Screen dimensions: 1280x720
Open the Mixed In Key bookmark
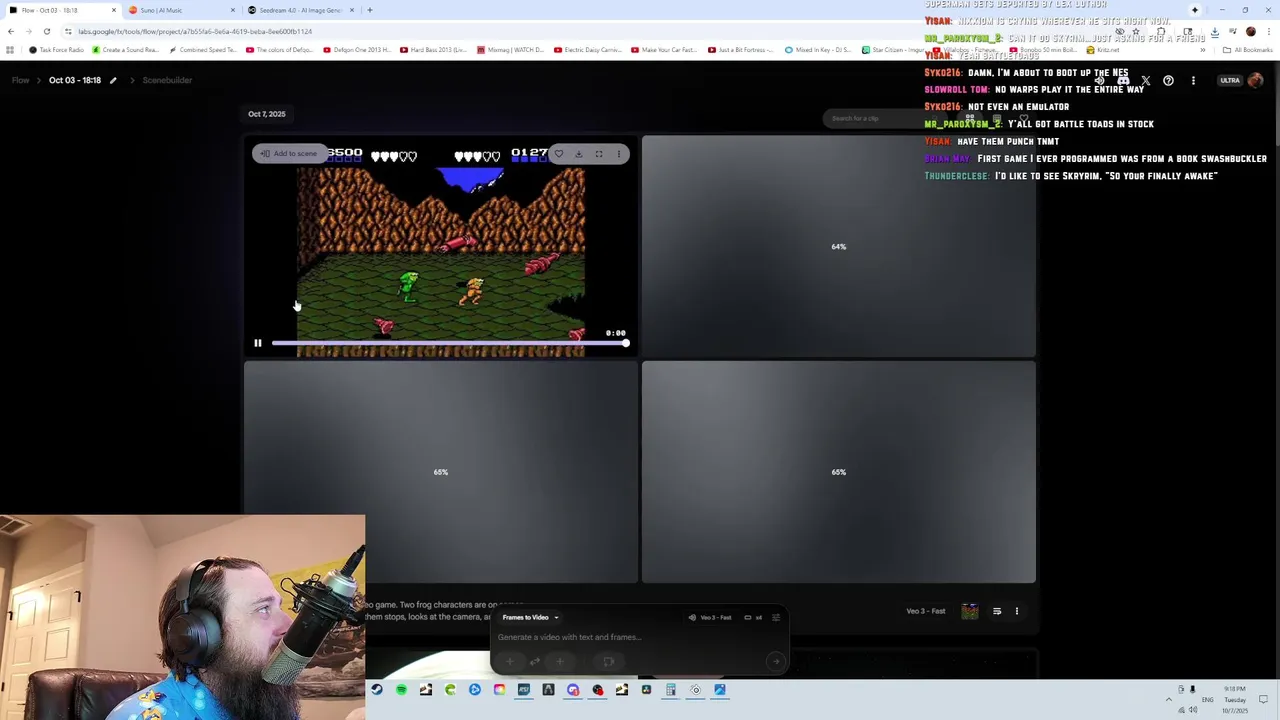pyautogui.click(x=818, y=50)
